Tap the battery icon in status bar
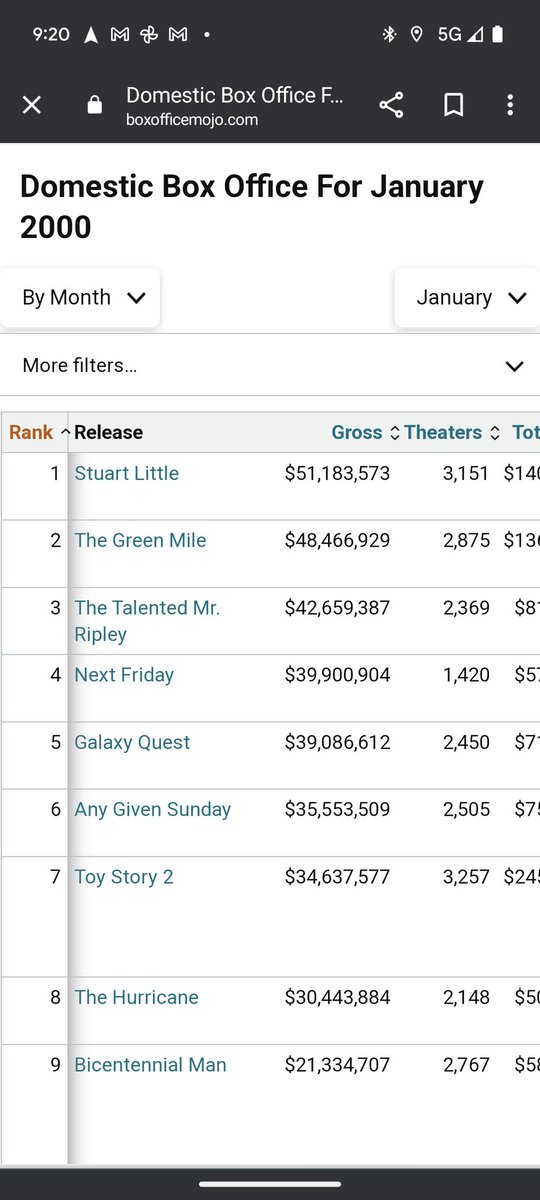 click(497, 34)
